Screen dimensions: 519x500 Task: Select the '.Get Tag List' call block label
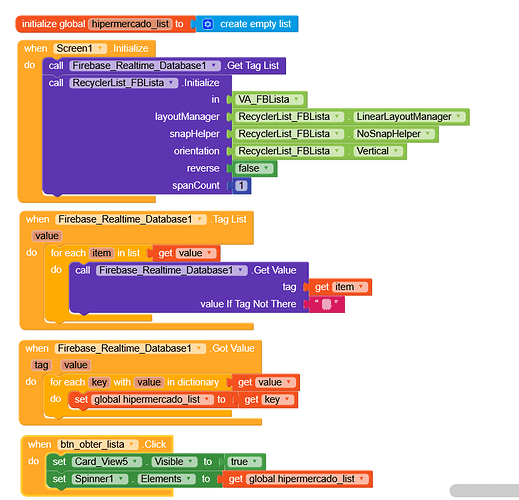click(x=252, y=66)
